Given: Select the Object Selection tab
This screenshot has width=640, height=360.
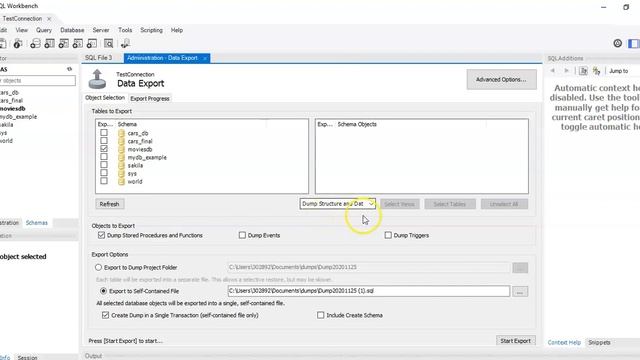Looking at the screenshot, I should [x=105, y=98].
